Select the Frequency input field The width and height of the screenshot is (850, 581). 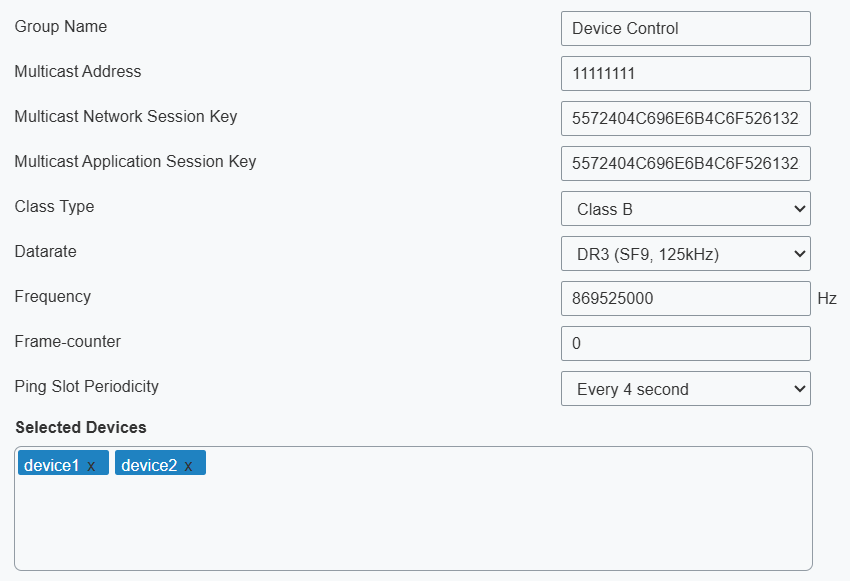[685, 299]
